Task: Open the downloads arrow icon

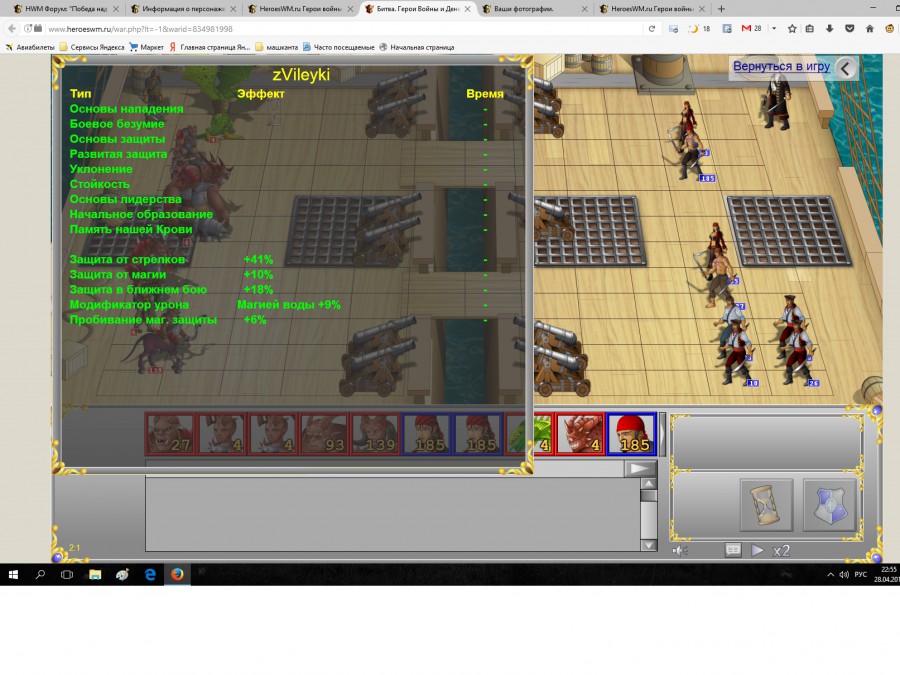Action: [x=829, y=29]
